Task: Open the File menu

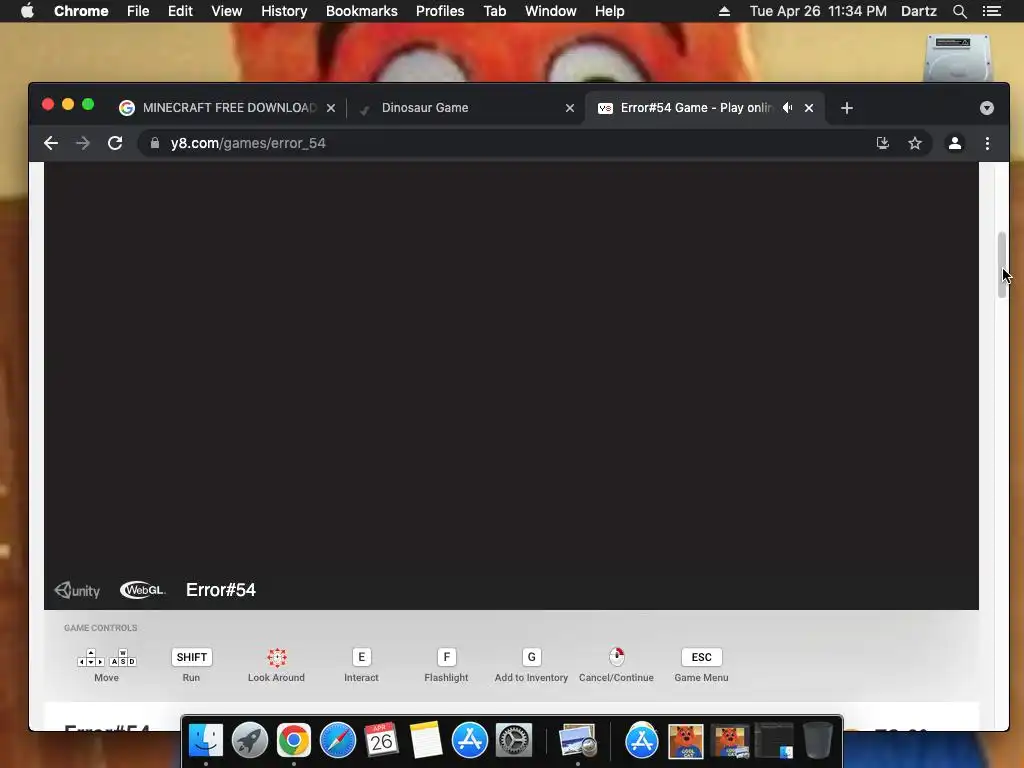Action: pos(138,11)
